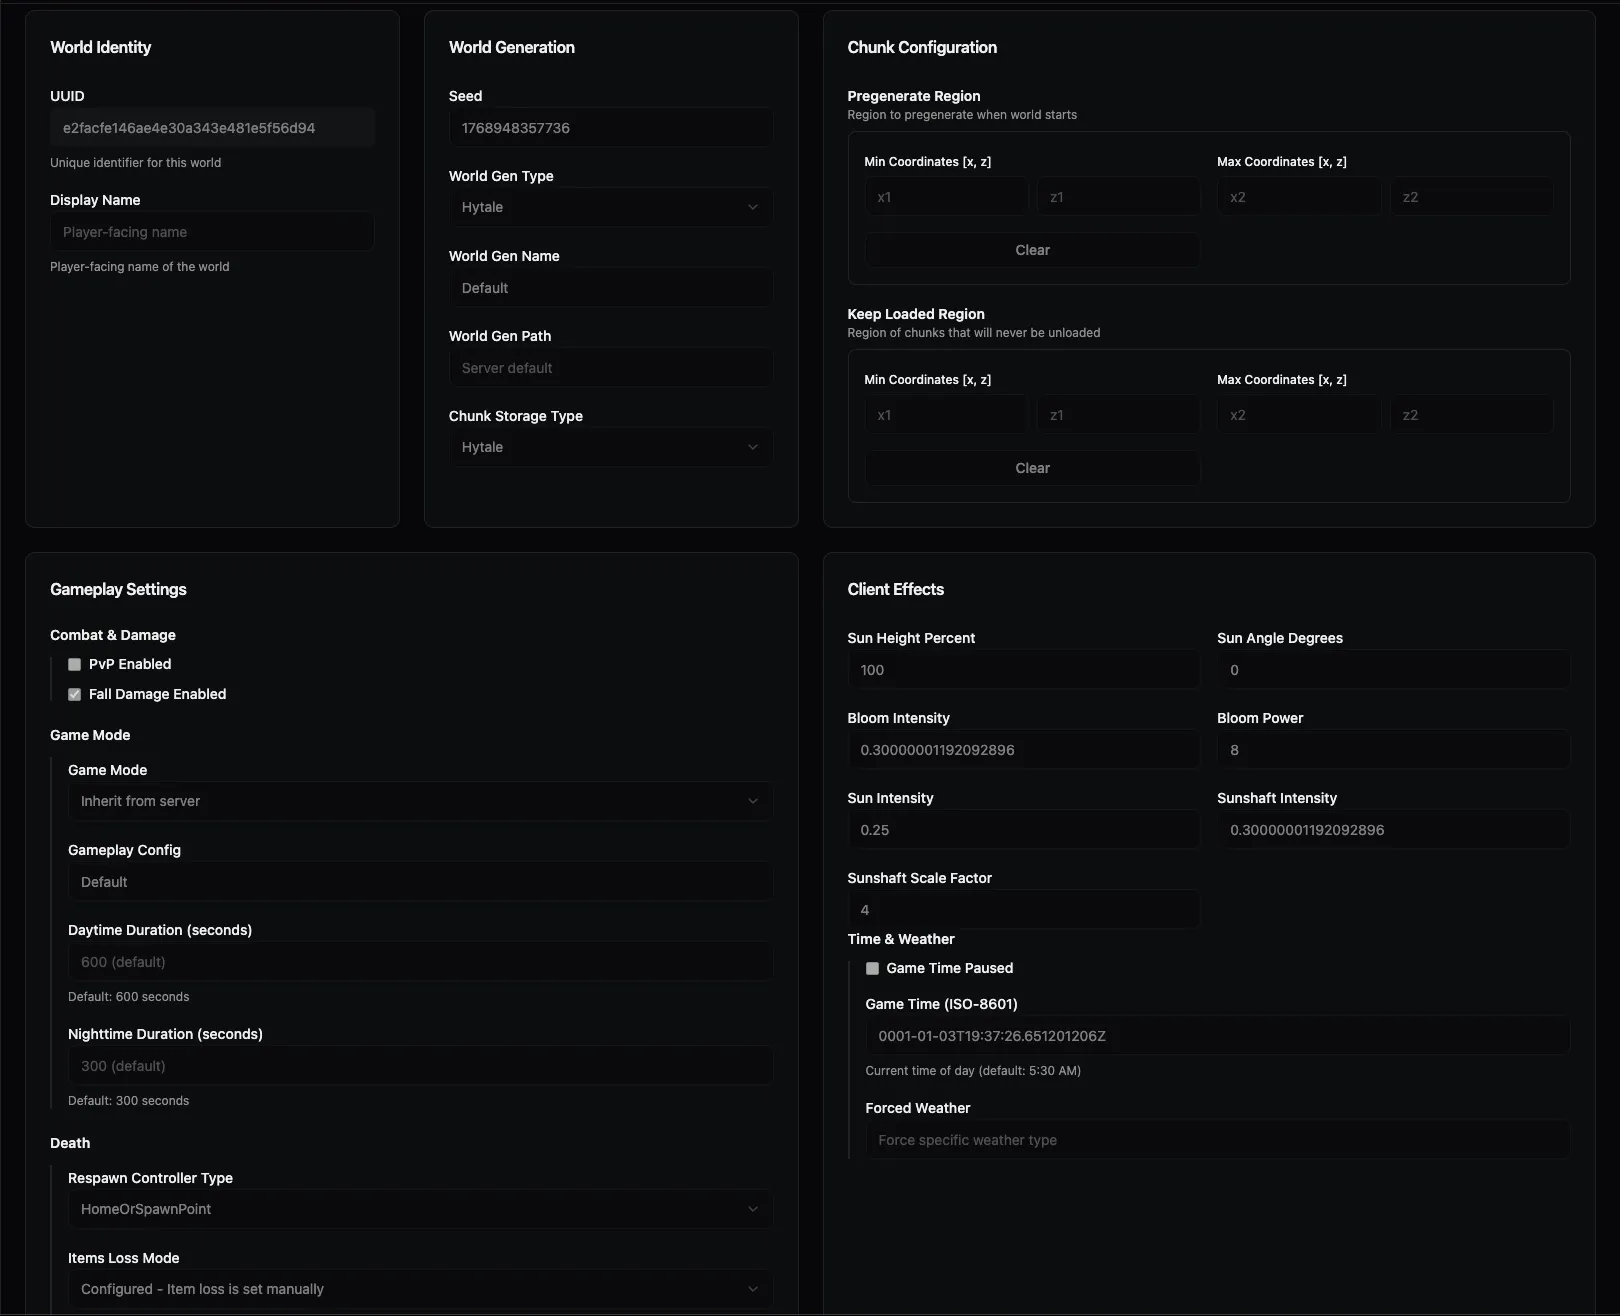This screenshot has width=1620, height=1316.
Task: Open the Chunk Storage Type dropdown
Action: point(610,447)
